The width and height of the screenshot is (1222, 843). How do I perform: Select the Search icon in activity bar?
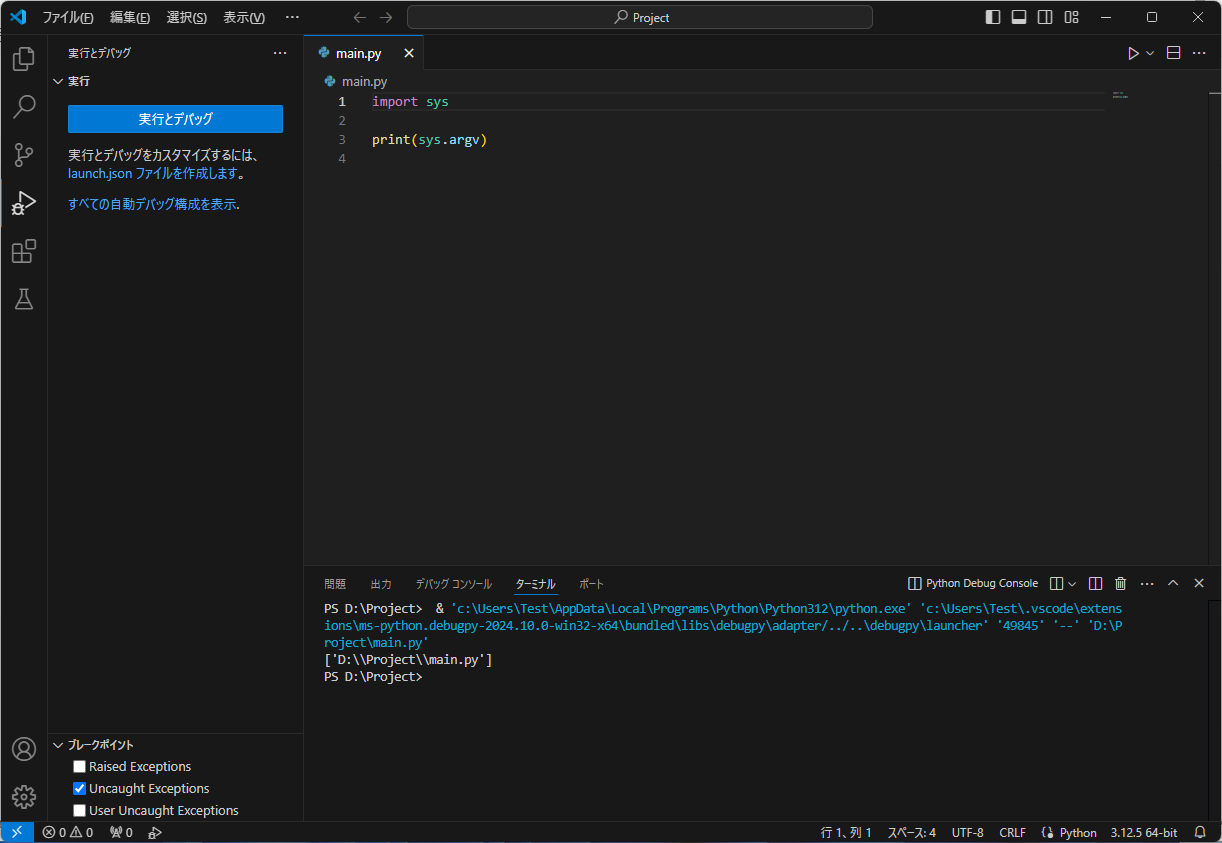23,107
